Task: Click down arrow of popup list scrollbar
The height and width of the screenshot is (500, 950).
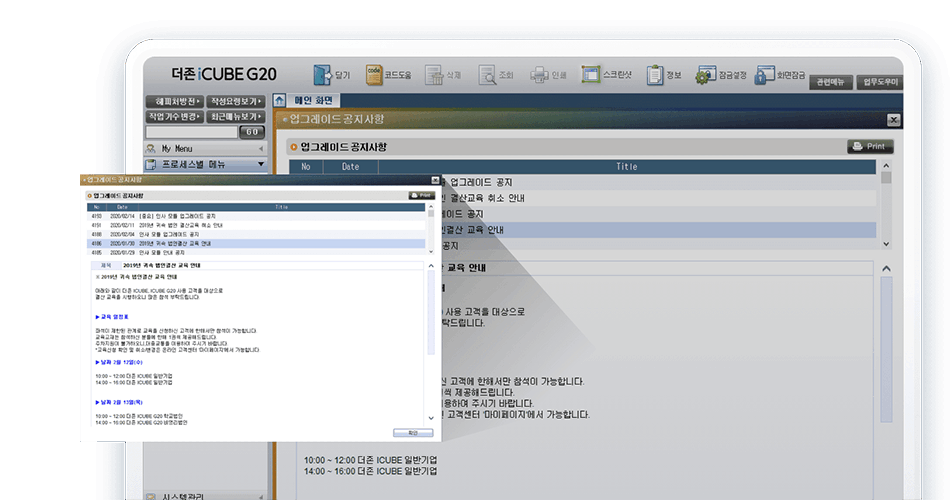Action: [431, 252]
